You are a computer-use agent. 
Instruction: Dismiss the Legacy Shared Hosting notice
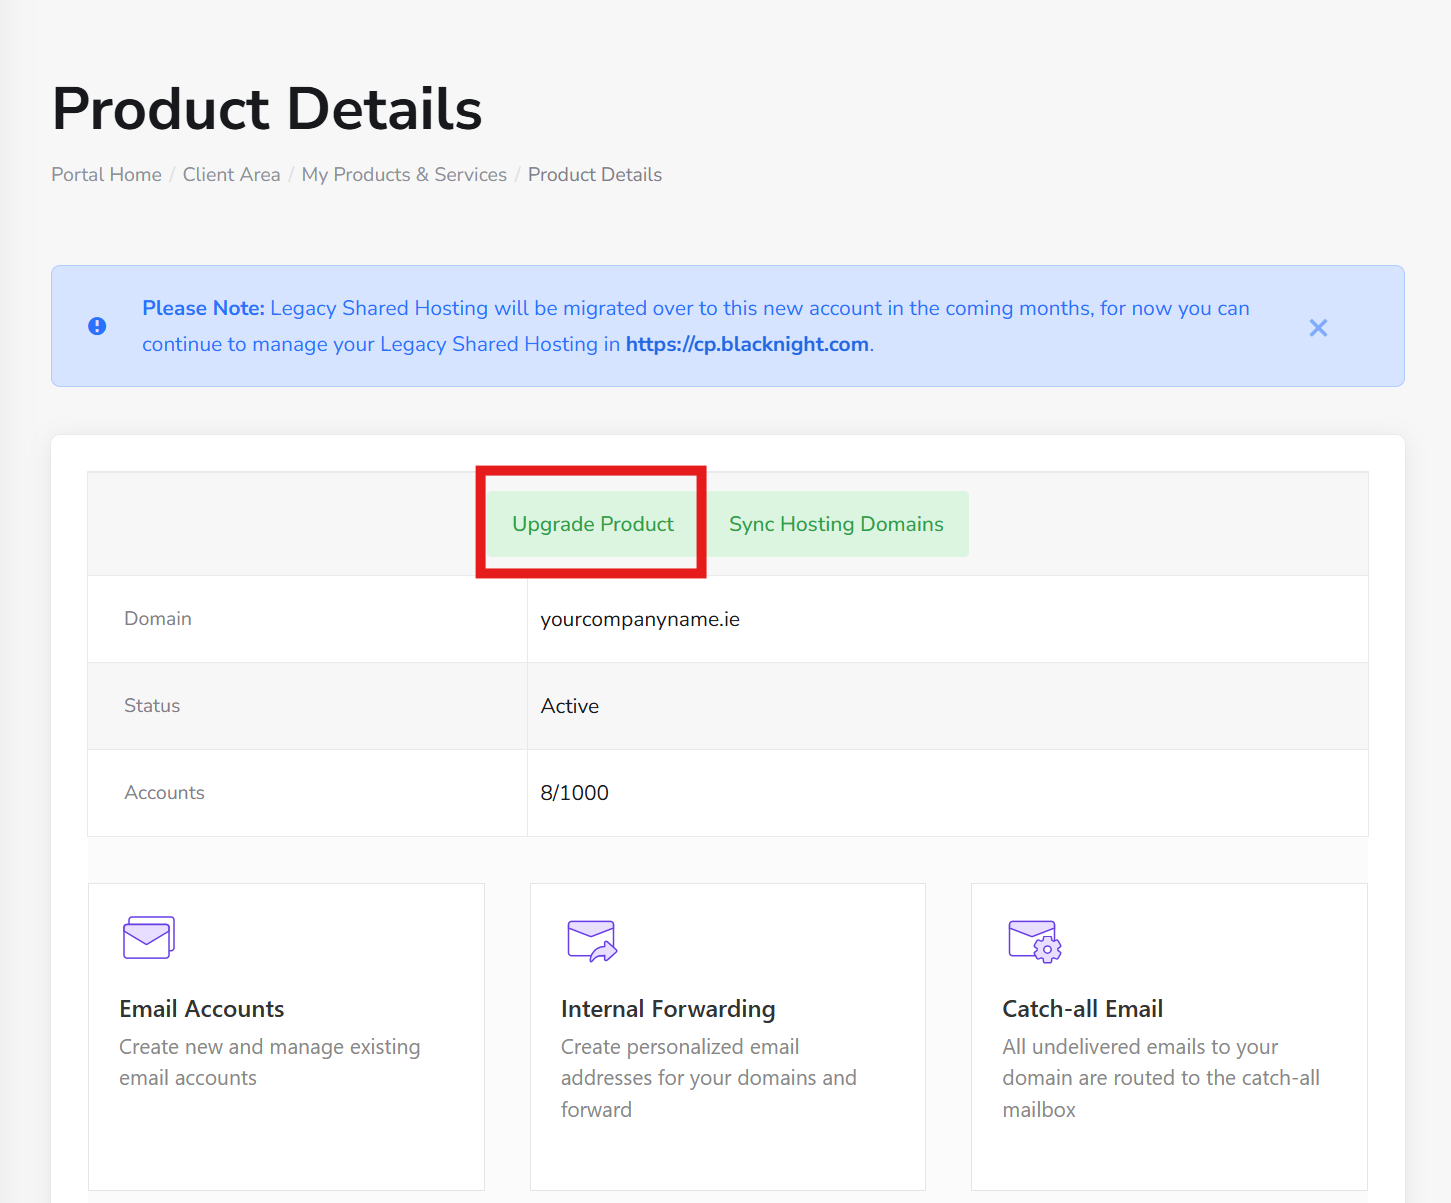tap(1318, 328)
